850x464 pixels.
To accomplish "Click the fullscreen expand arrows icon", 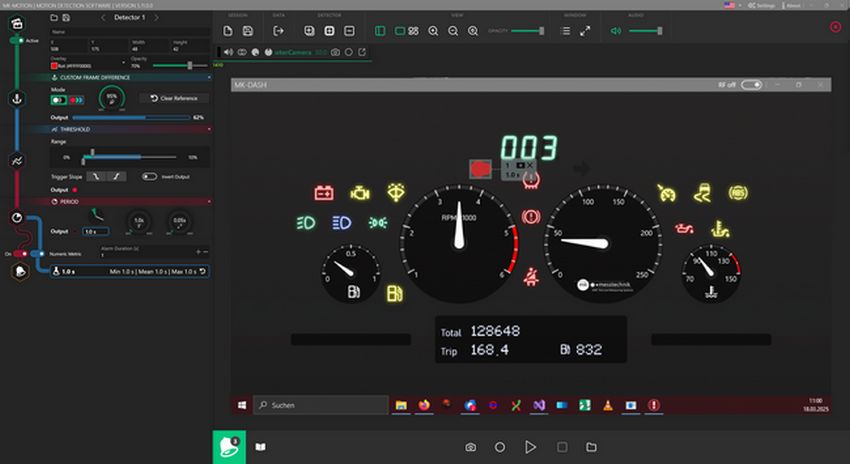I will (x=585, y=31).
